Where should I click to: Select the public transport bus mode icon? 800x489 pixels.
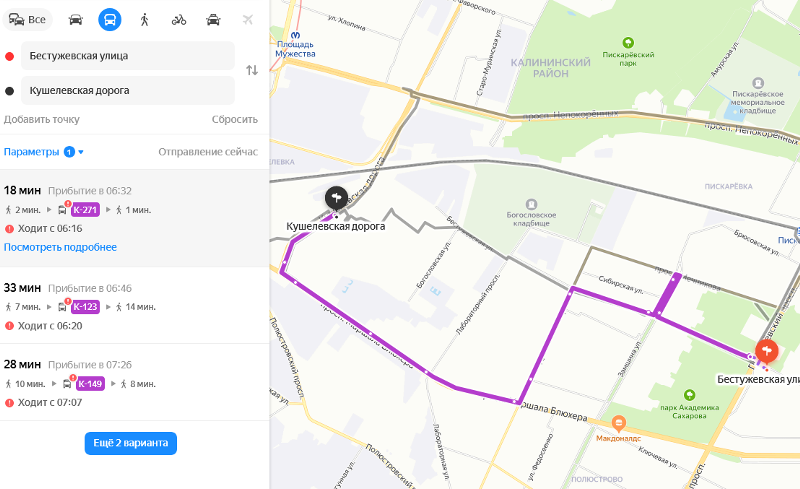point(110,20)
